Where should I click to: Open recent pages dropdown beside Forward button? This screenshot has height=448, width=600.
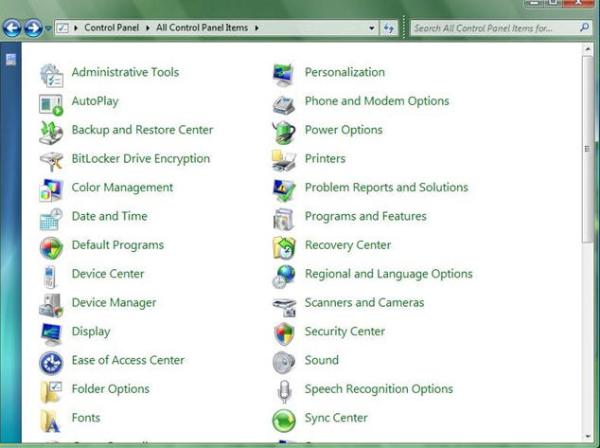click(x=48, y=28)
